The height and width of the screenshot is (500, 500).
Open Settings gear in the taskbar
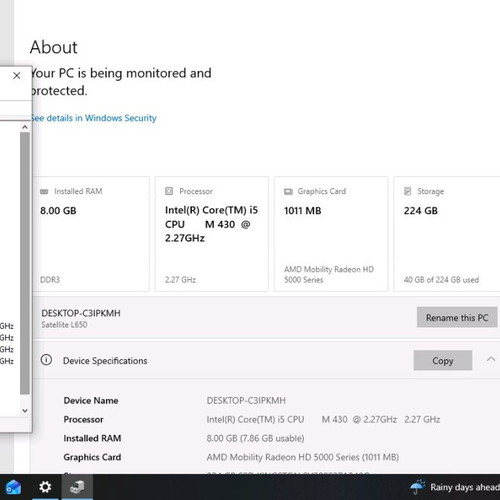pyautogui.click(x=45, y=487)
